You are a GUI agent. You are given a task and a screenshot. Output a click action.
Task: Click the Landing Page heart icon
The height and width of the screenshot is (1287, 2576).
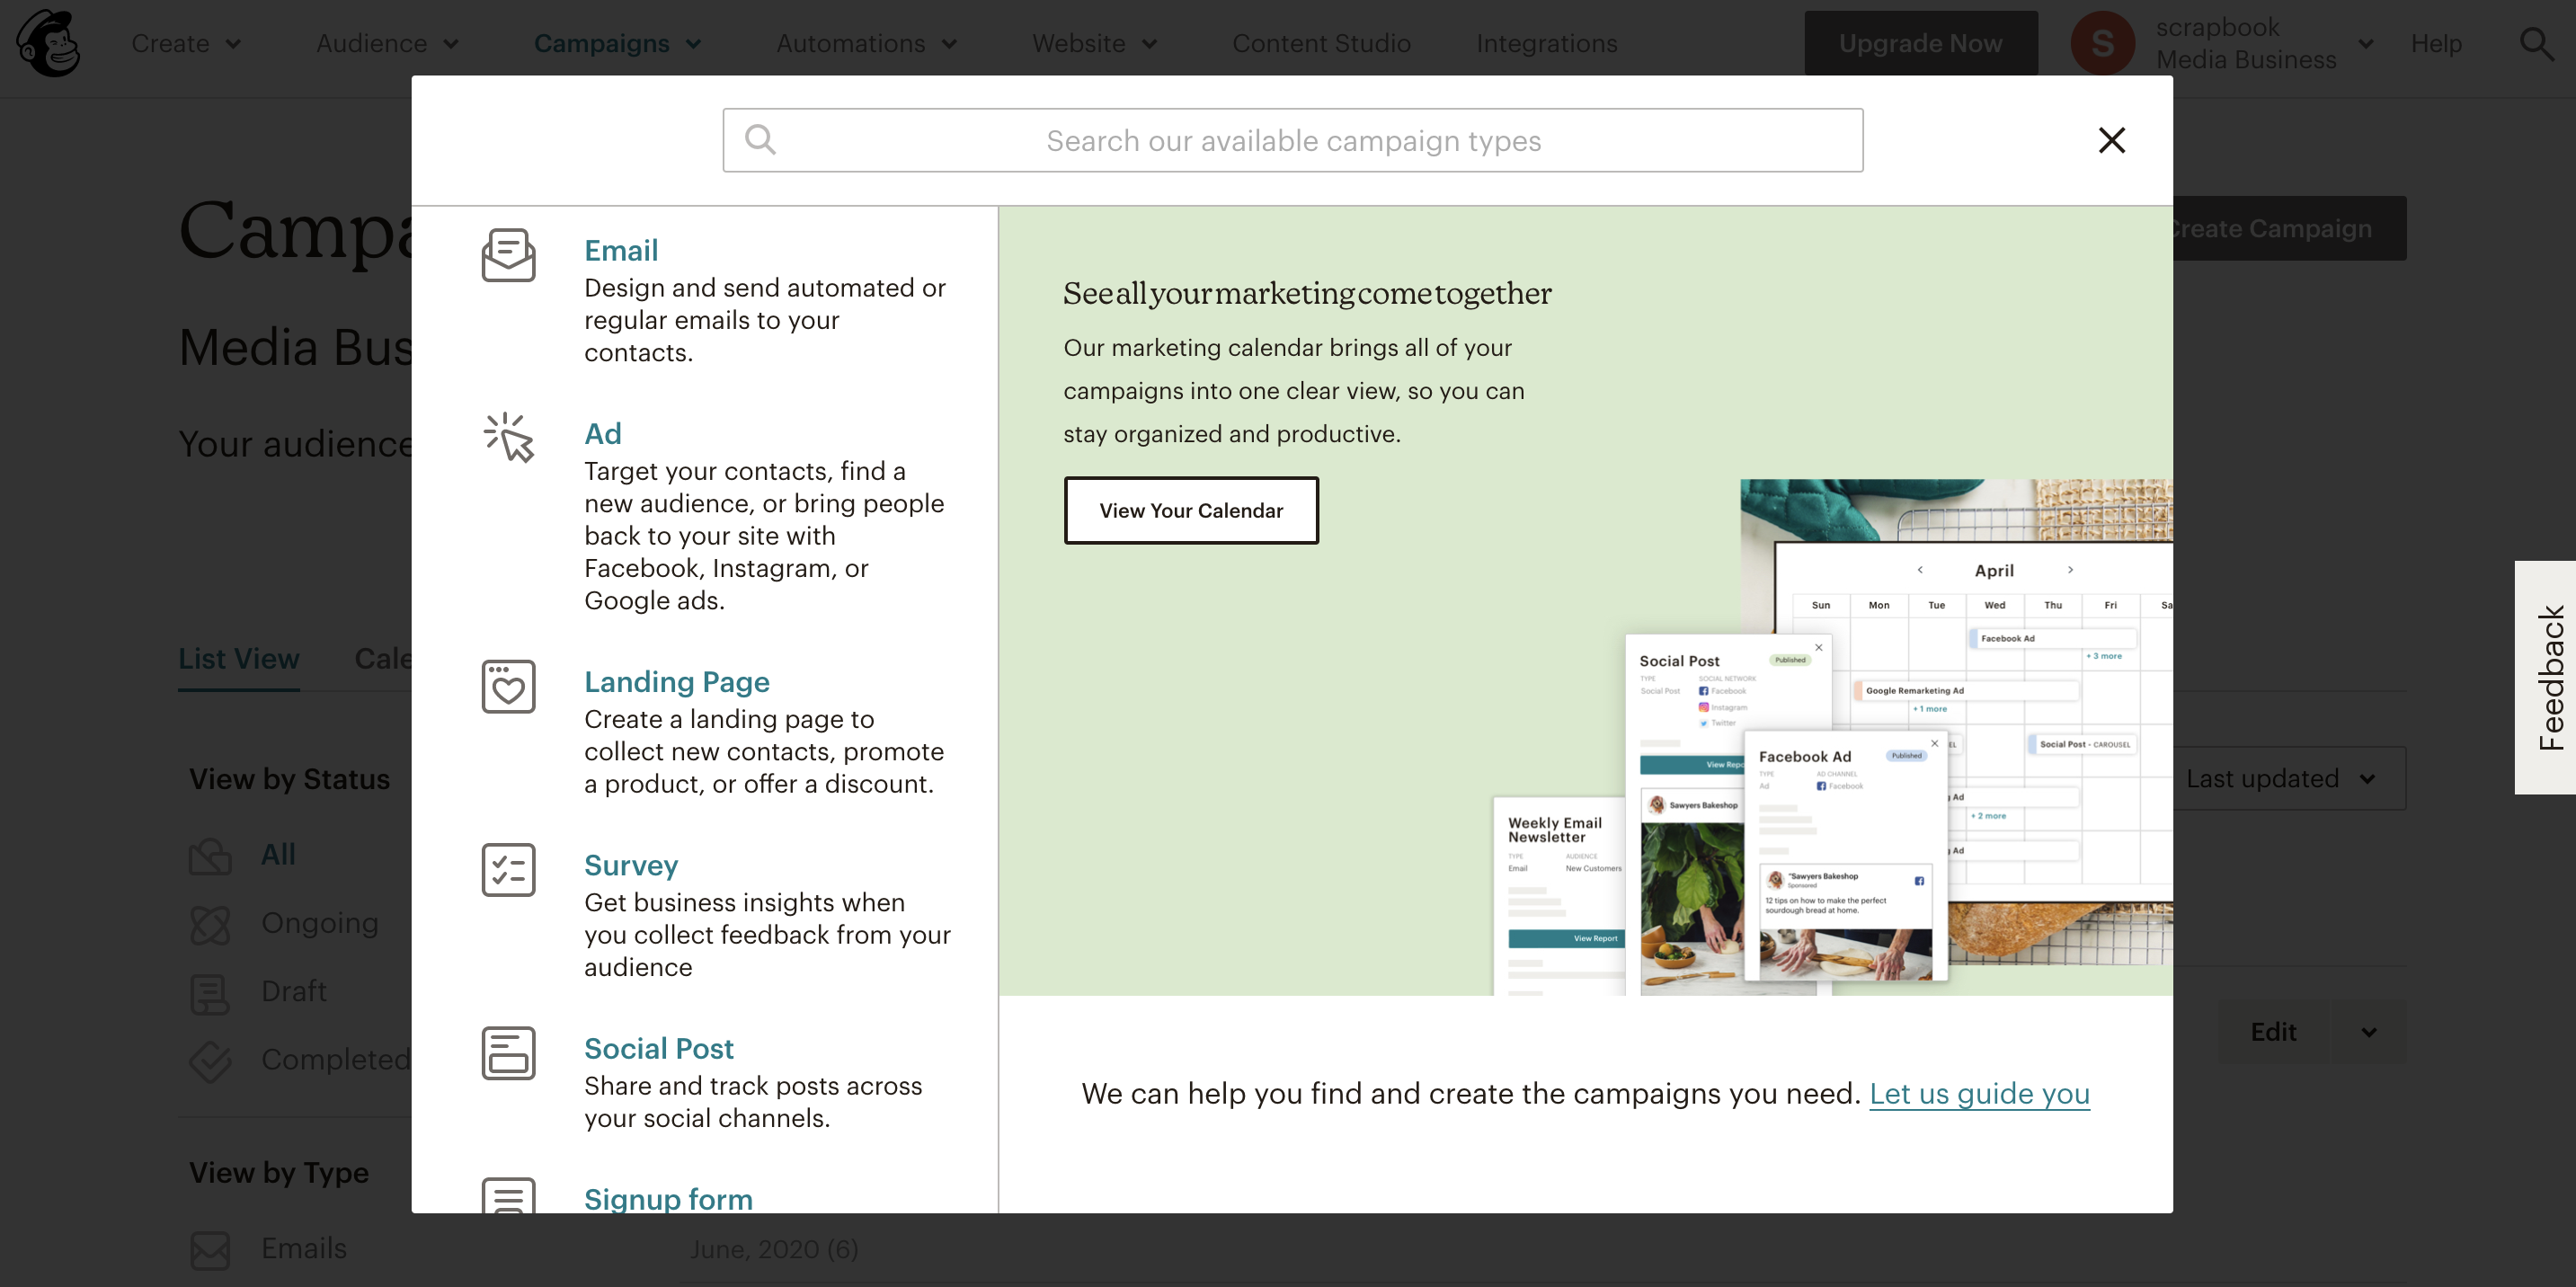click(x=508, y=686)
